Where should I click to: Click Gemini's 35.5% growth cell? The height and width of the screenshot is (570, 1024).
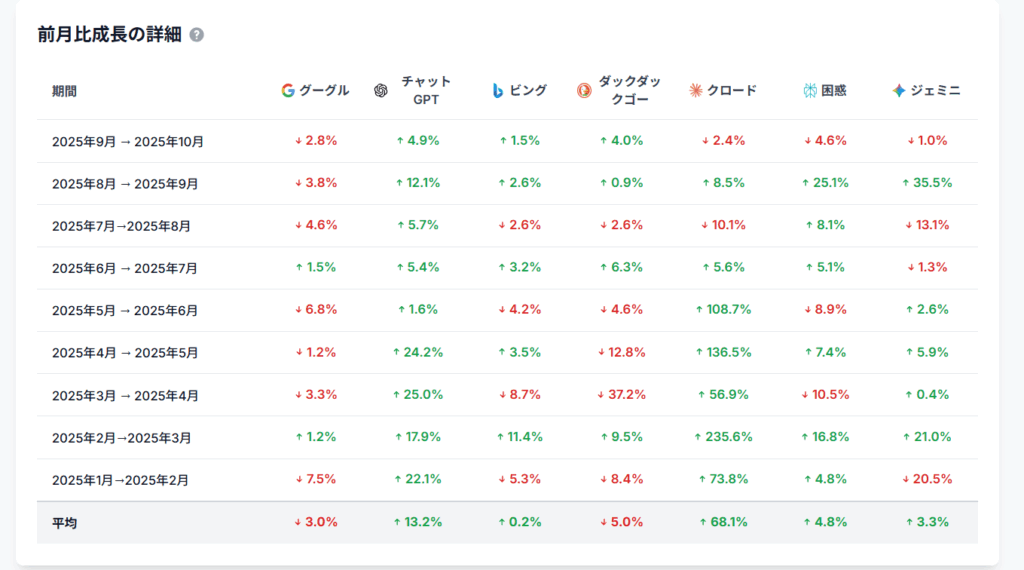click(x=929, y=183)
